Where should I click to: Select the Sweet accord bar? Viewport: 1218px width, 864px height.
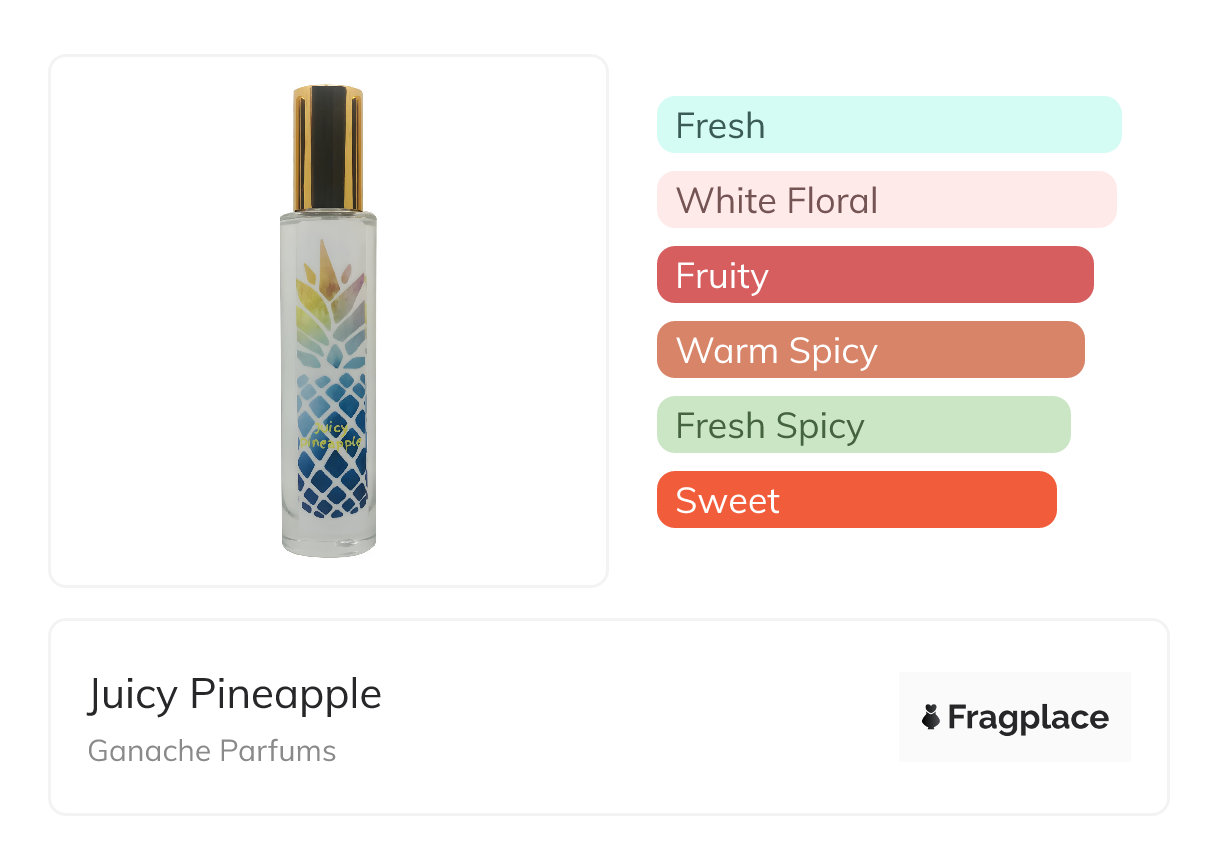[x=857, y=500]
